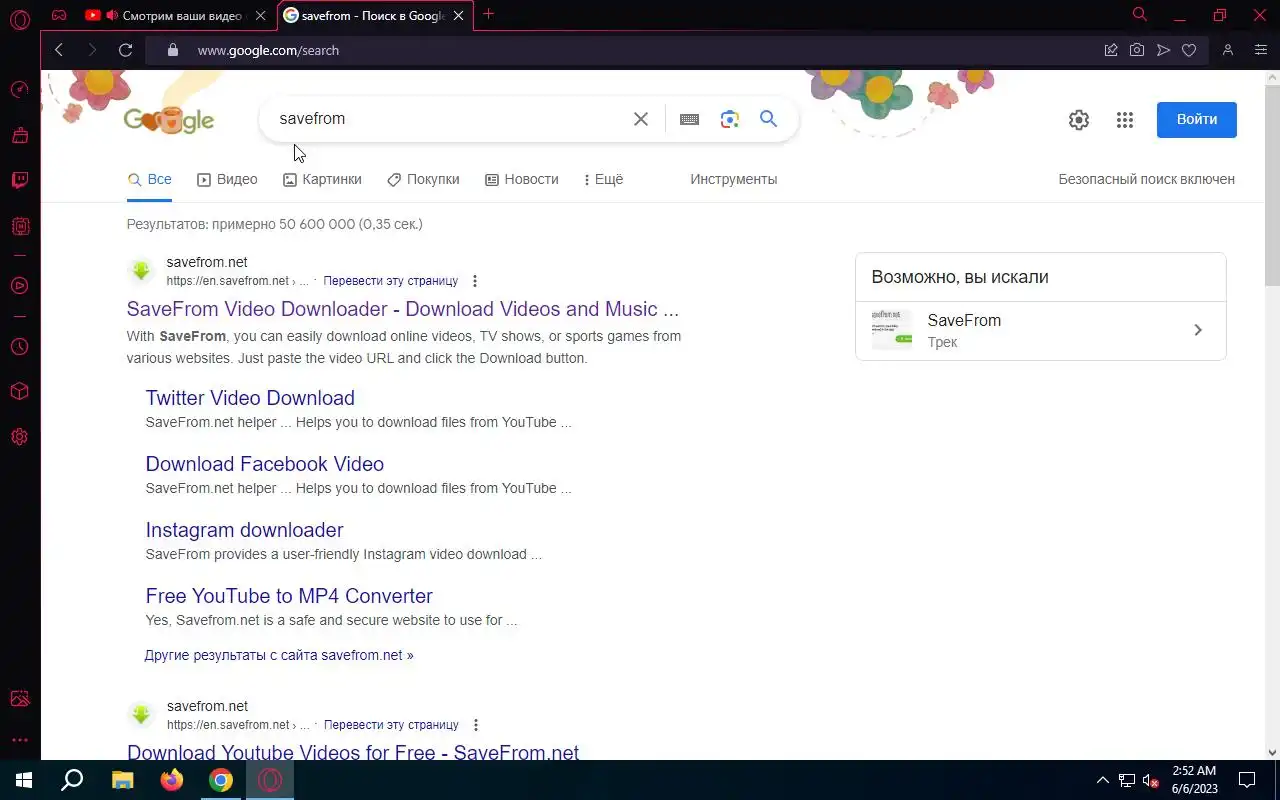The height and width of the screenshot is (800, 1280).
Task: Close the YouTube tab
Action: (x=260, y=16)
